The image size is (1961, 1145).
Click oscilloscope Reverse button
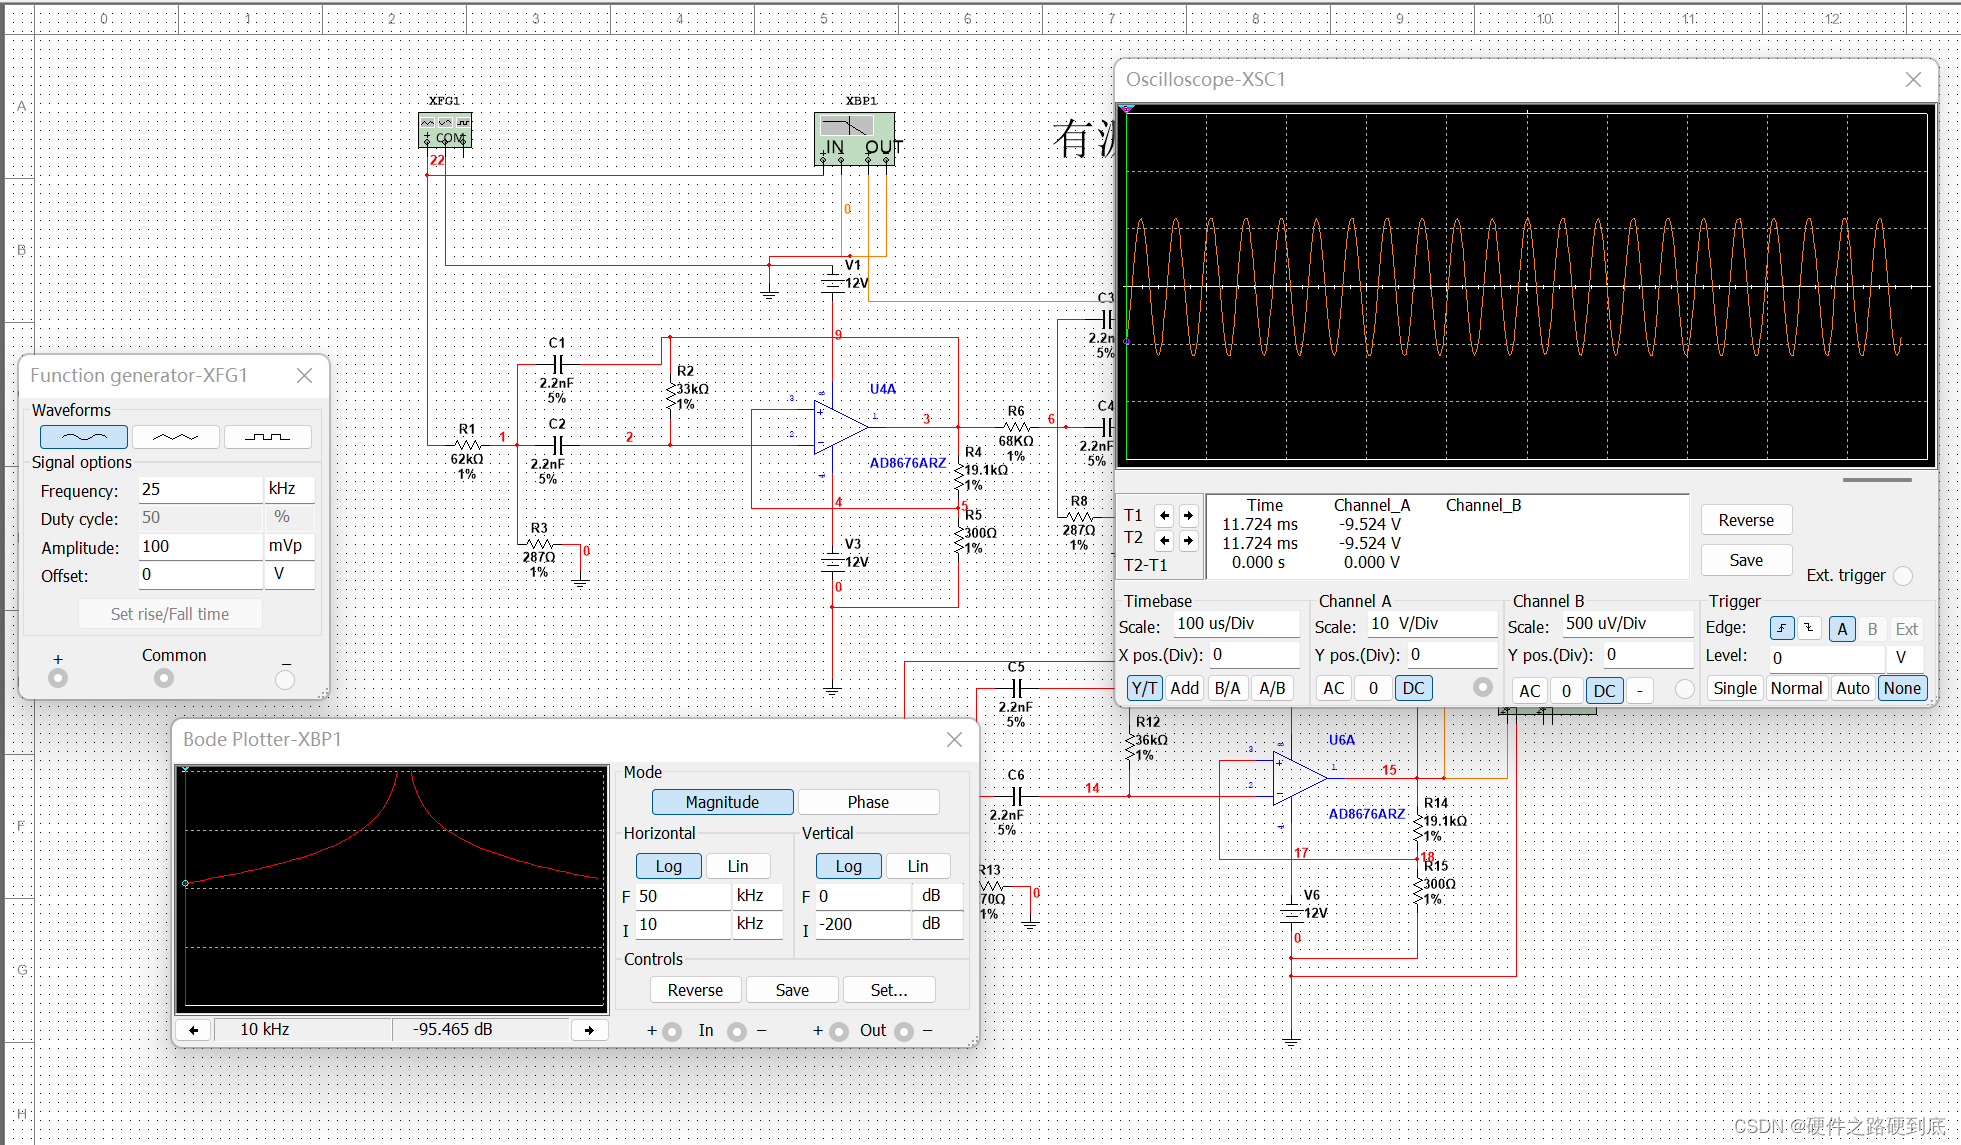[1746, 520]
